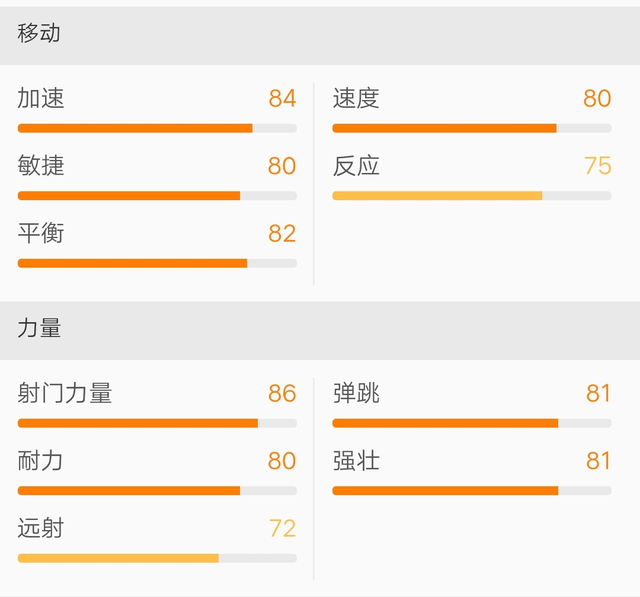
Task: Tap the 加速 label
Action: click(41, 98)
